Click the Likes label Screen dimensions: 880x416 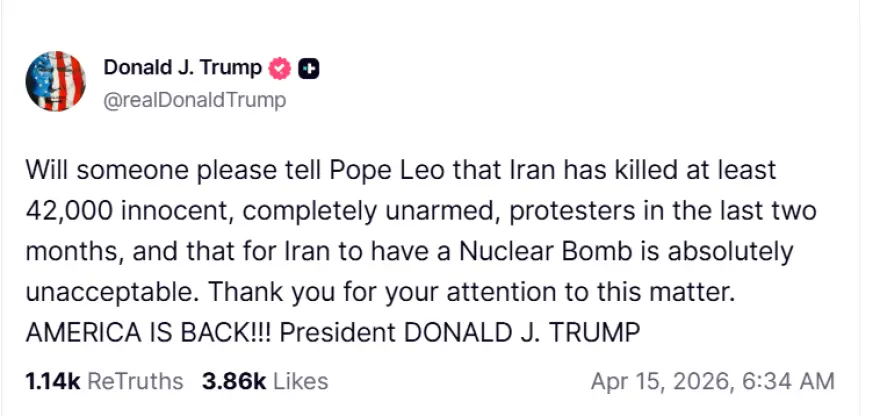300,381
